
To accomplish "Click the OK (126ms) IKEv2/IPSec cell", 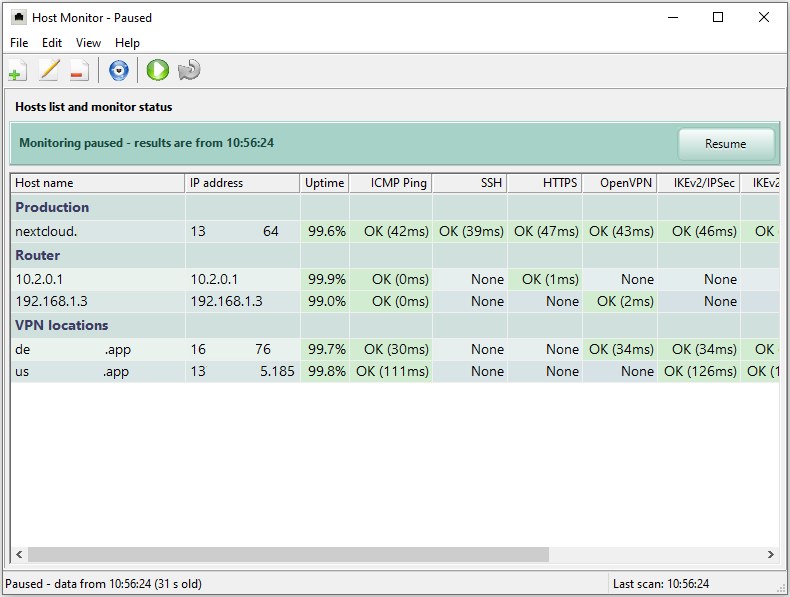I will [699, 371].
